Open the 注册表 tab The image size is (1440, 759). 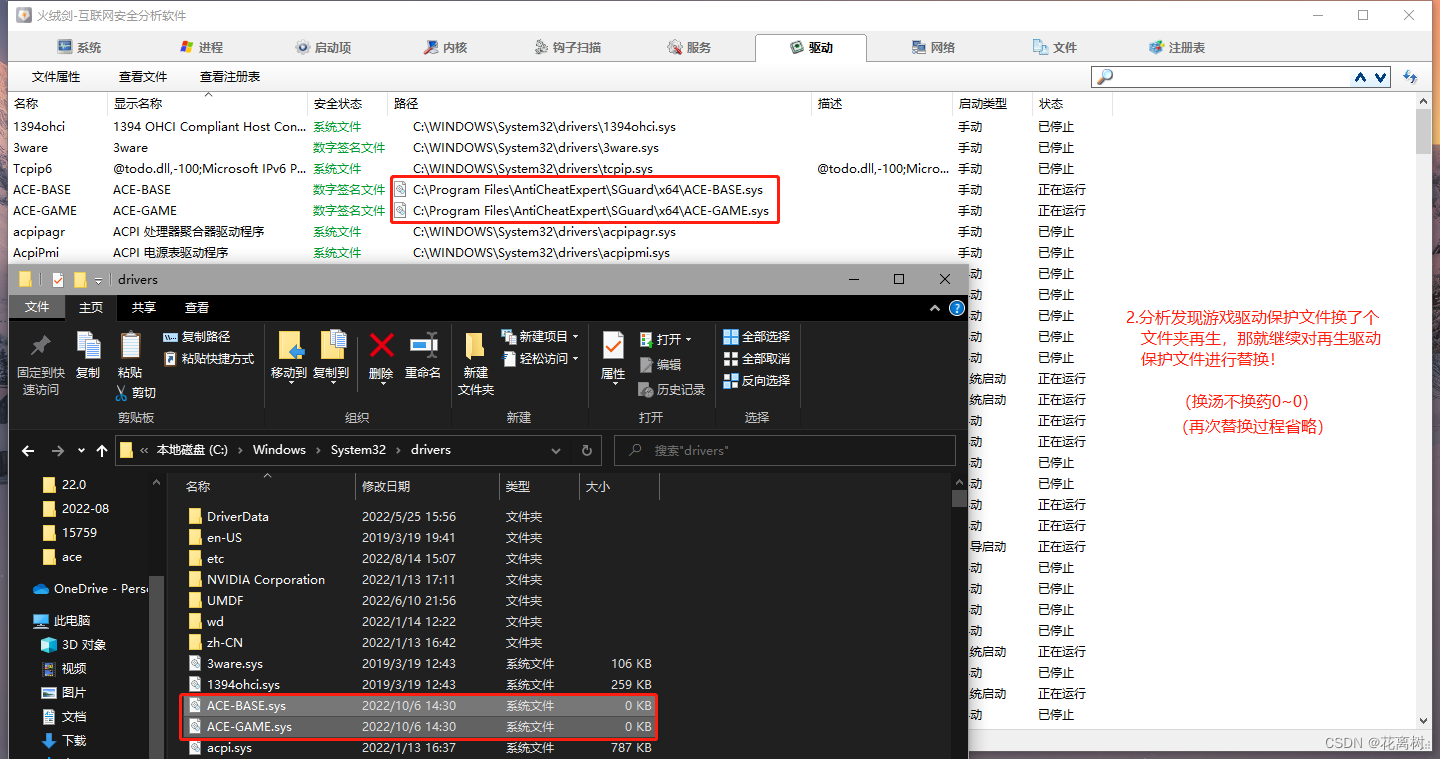click(x=1176, y=47)
